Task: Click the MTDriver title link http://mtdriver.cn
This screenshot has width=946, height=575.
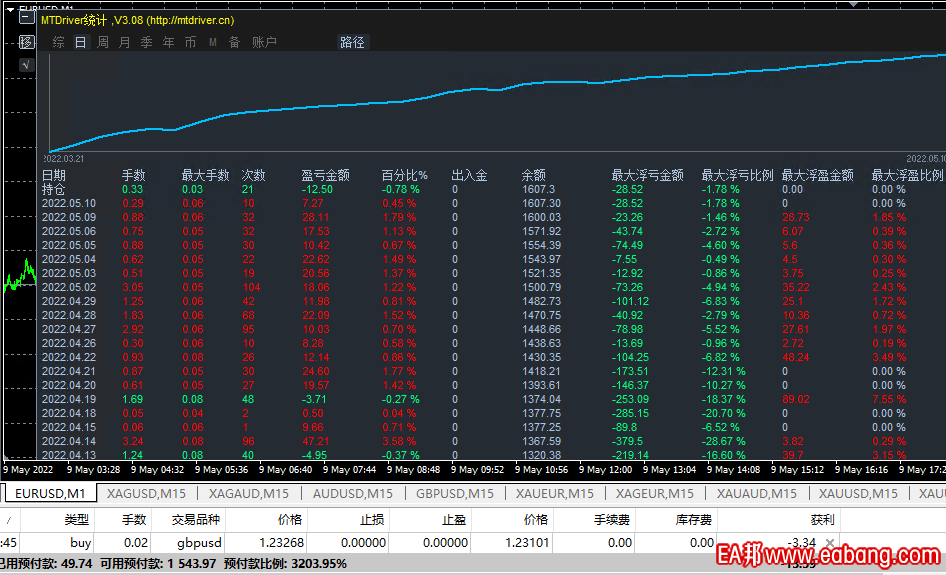Action: click(x=190, y=20)
